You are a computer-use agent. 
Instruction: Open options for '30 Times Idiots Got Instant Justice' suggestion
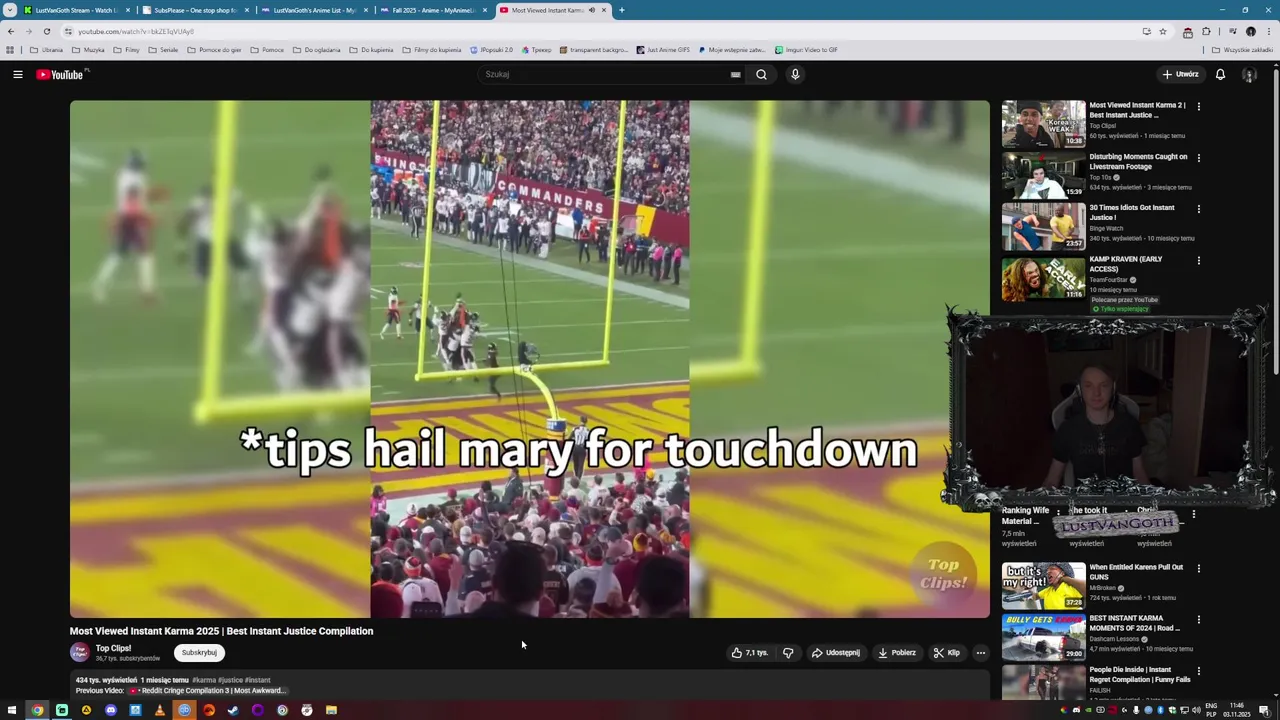[1198, 209]
